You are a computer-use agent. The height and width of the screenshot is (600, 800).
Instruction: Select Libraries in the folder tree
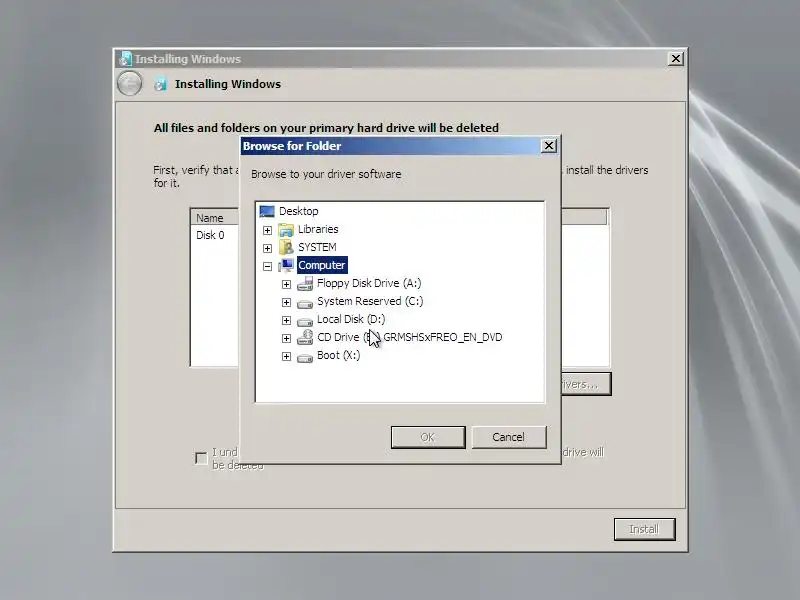(318, 229)
